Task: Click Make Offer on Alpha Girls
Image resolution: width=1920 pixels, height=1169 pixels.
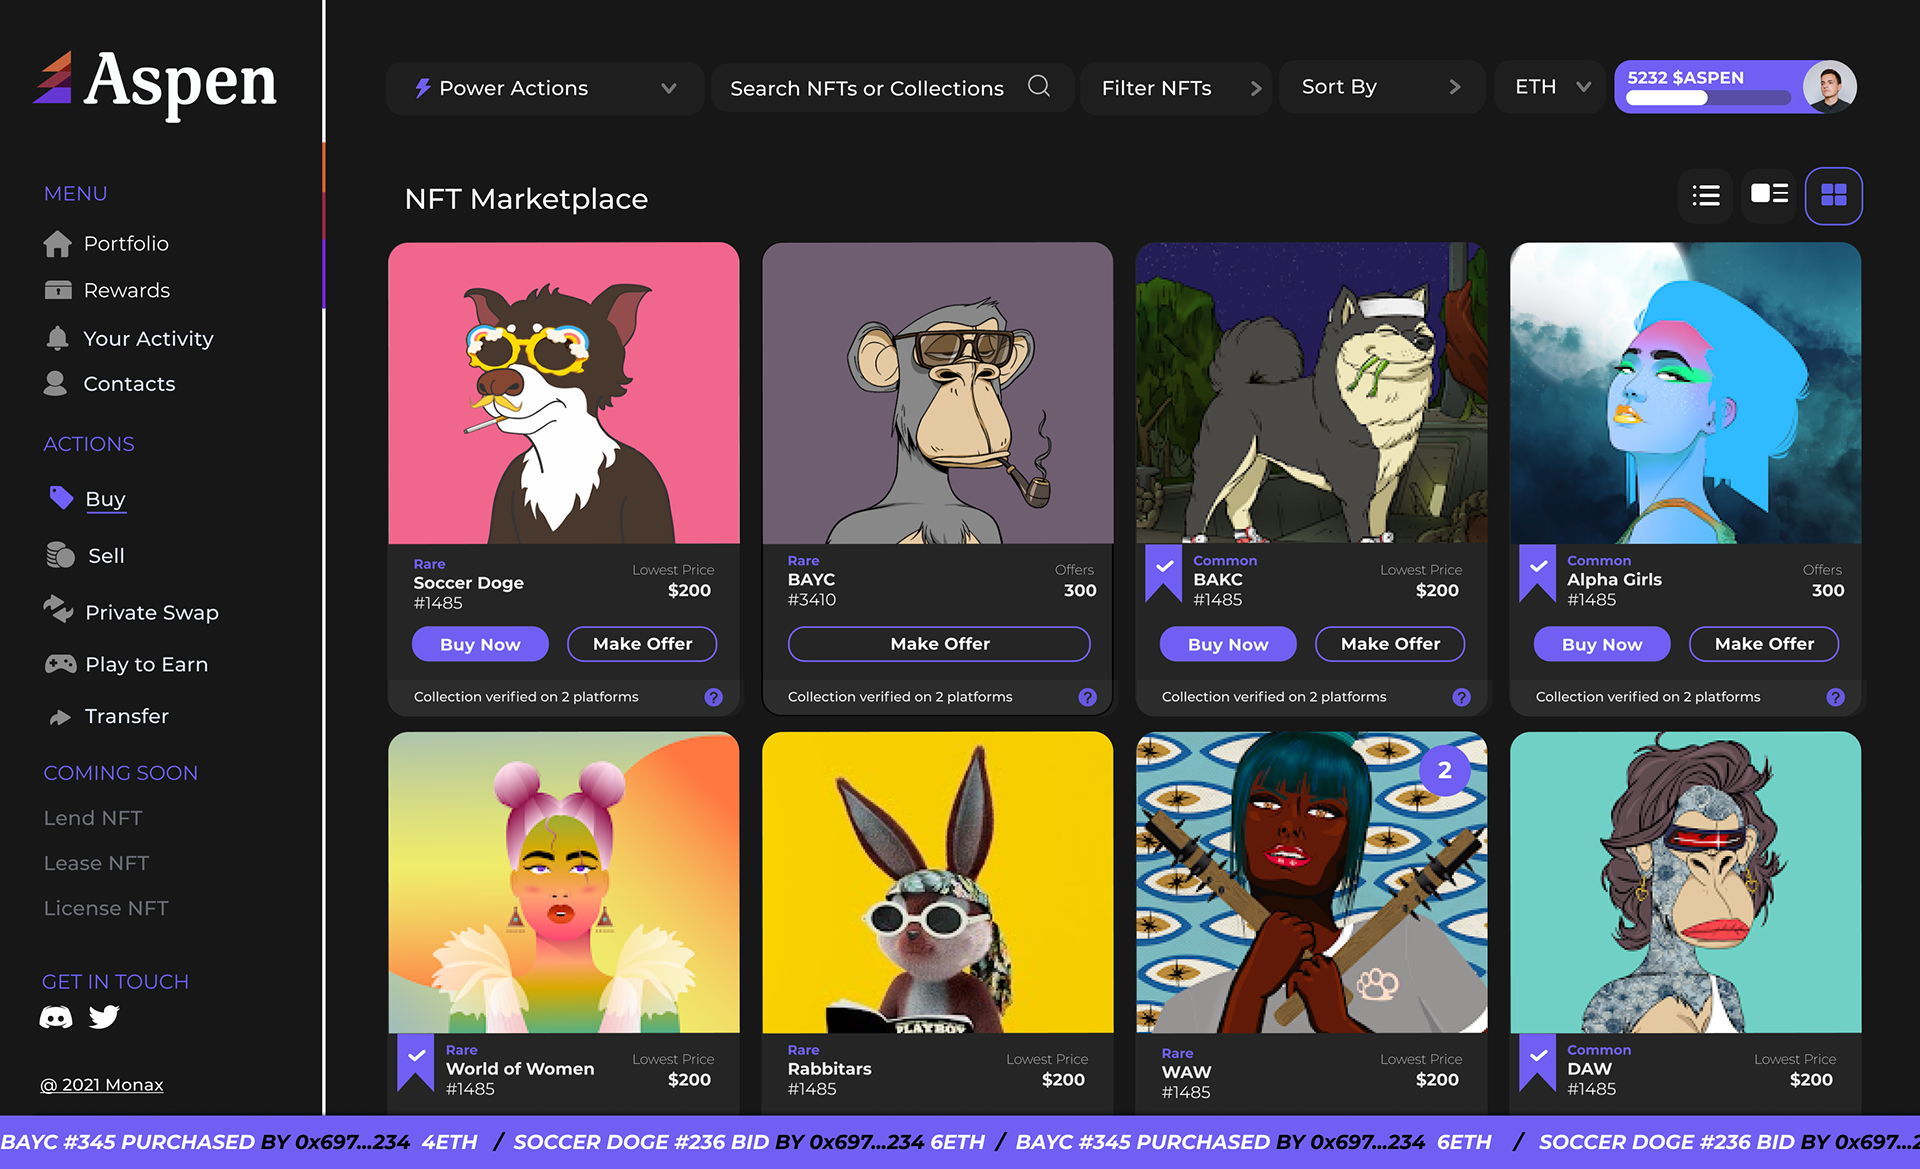Action: 1764,644
